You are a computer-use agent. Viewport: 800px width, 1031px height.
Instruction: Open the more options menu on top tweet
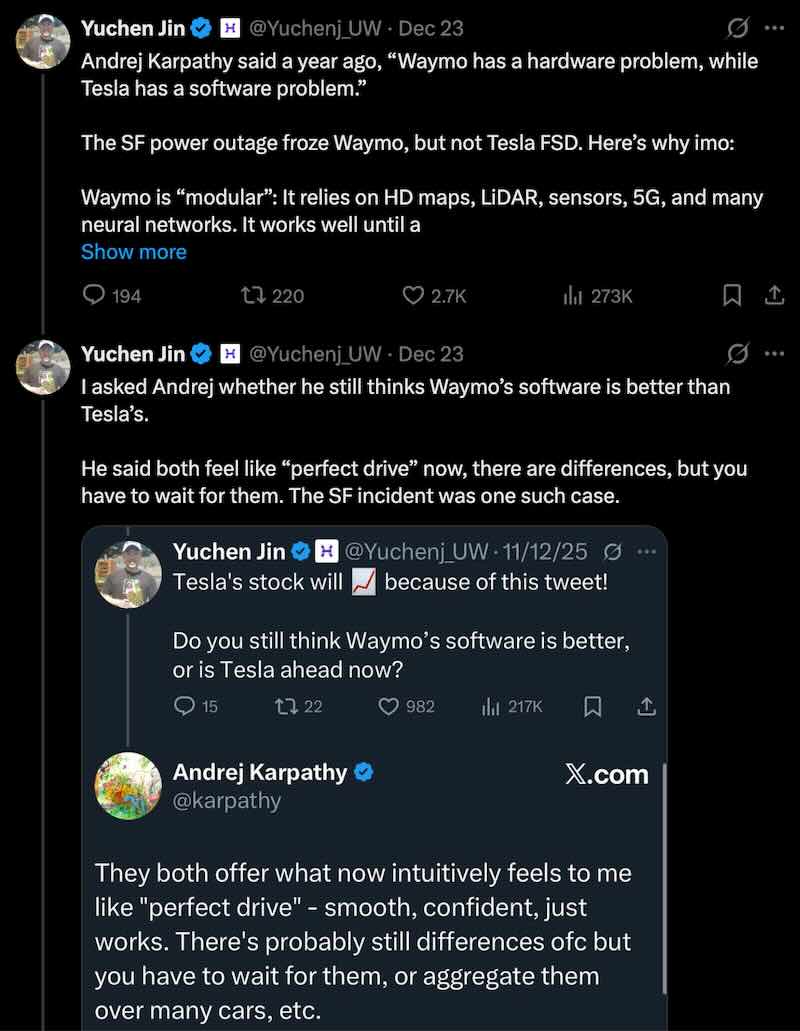point(772,28)
